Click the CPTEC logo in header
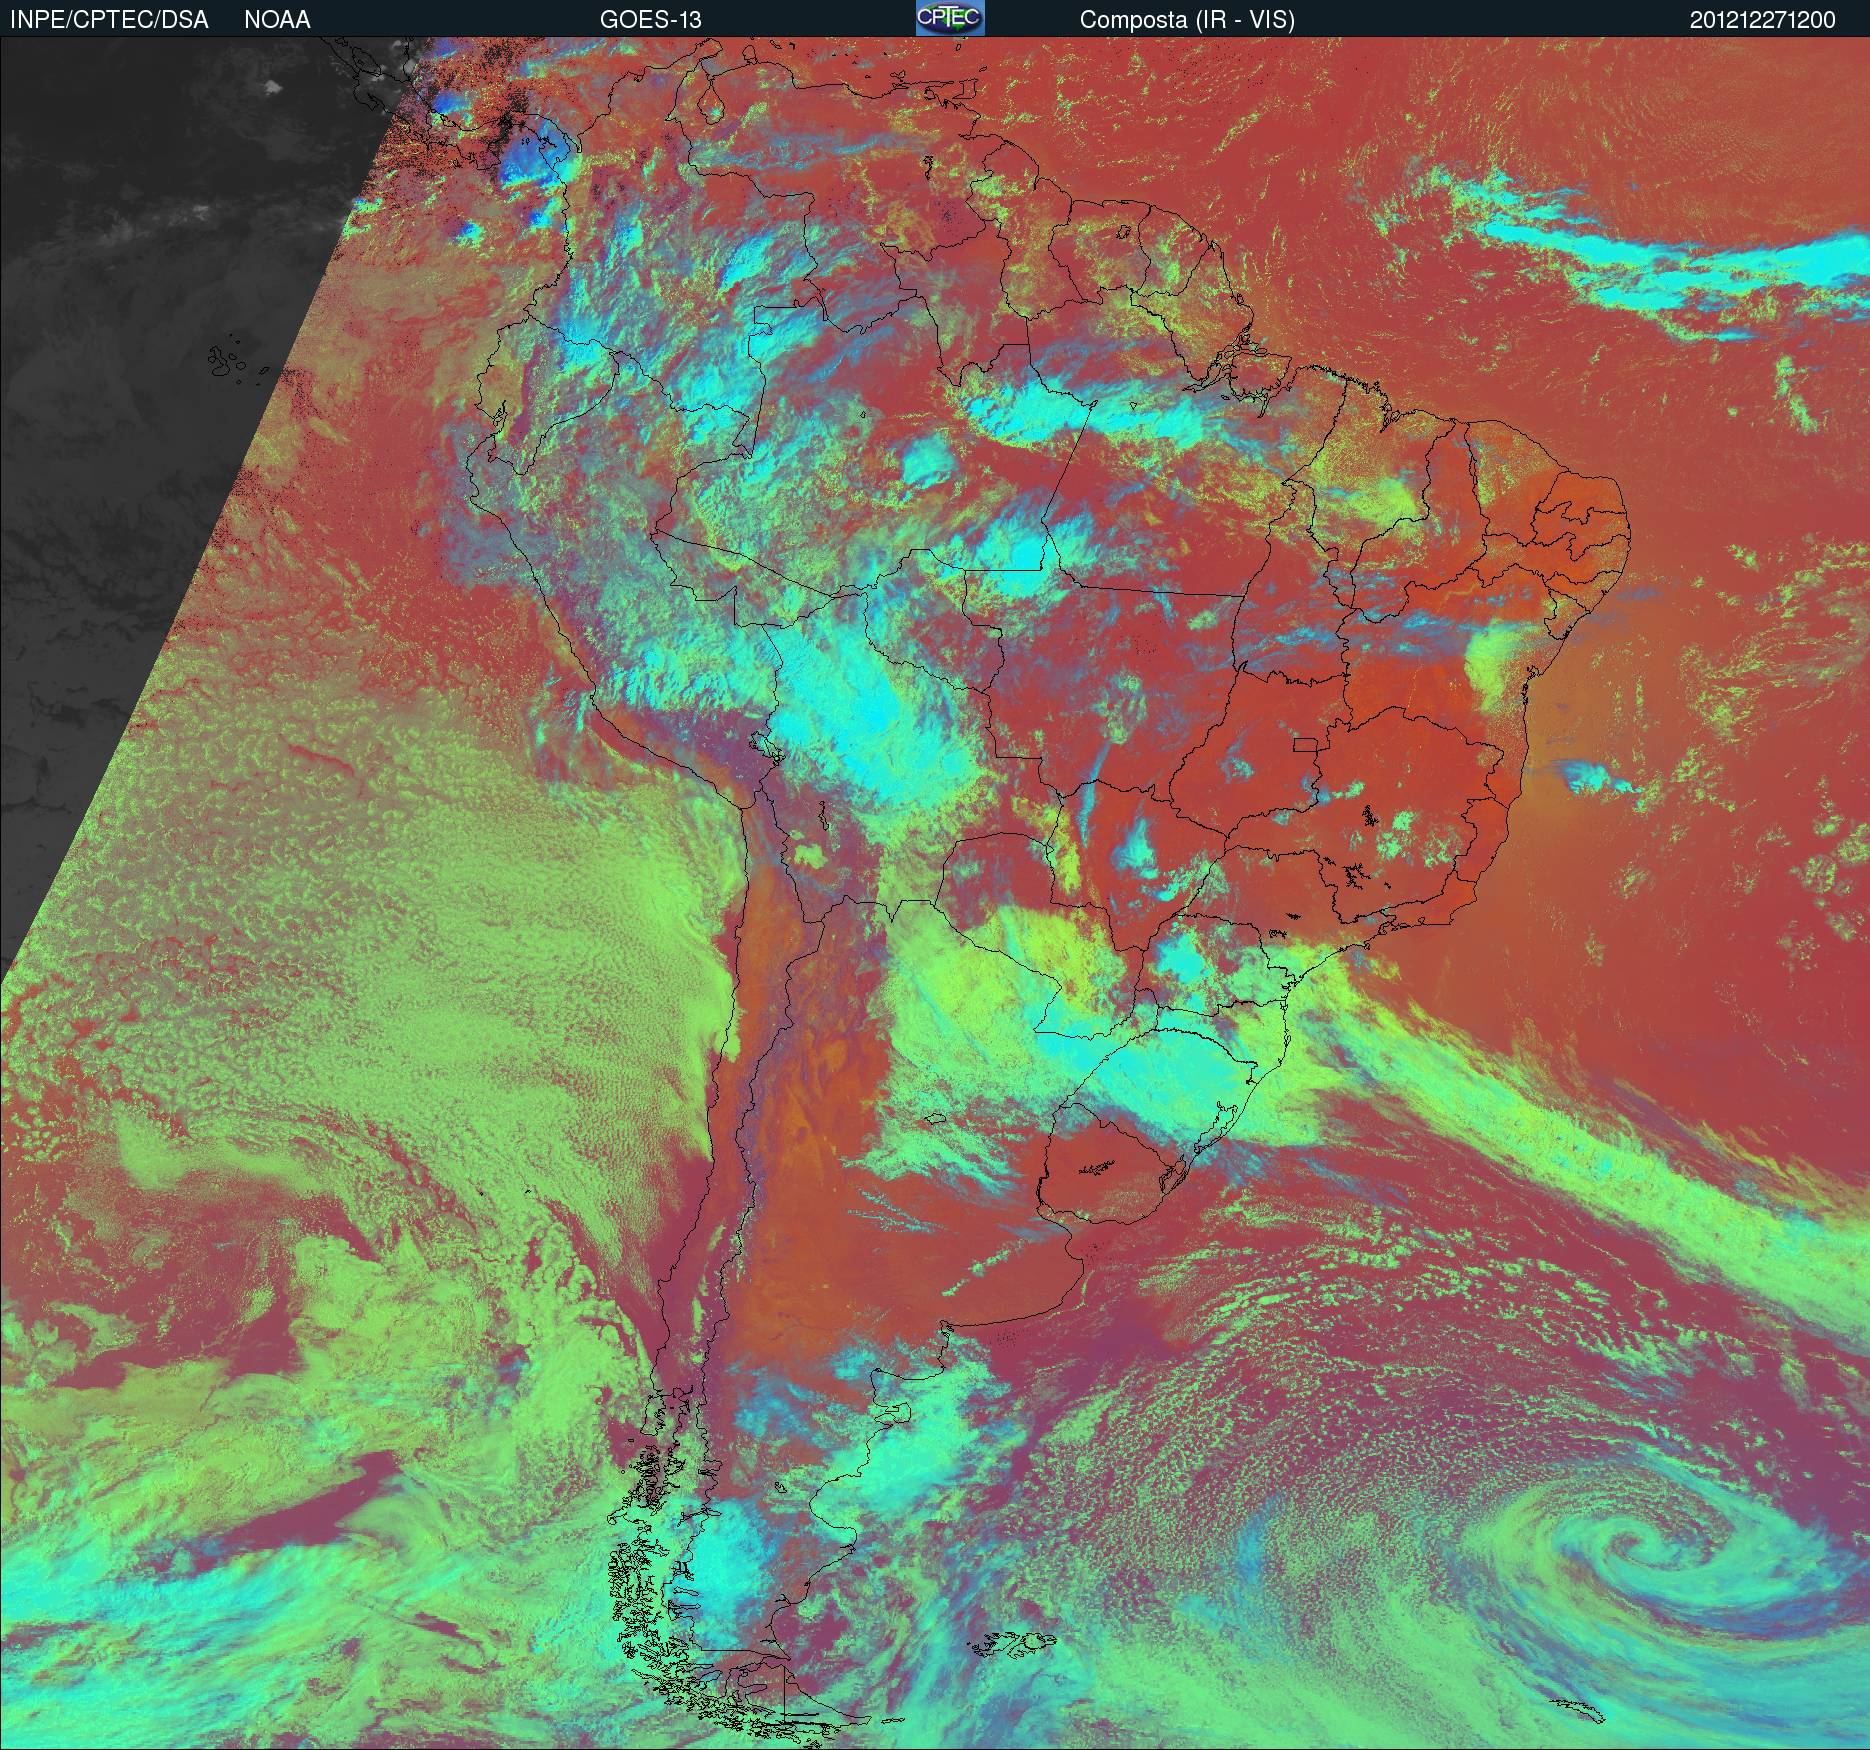This screenshot has width=1870, height=1750. coord(950,18)
